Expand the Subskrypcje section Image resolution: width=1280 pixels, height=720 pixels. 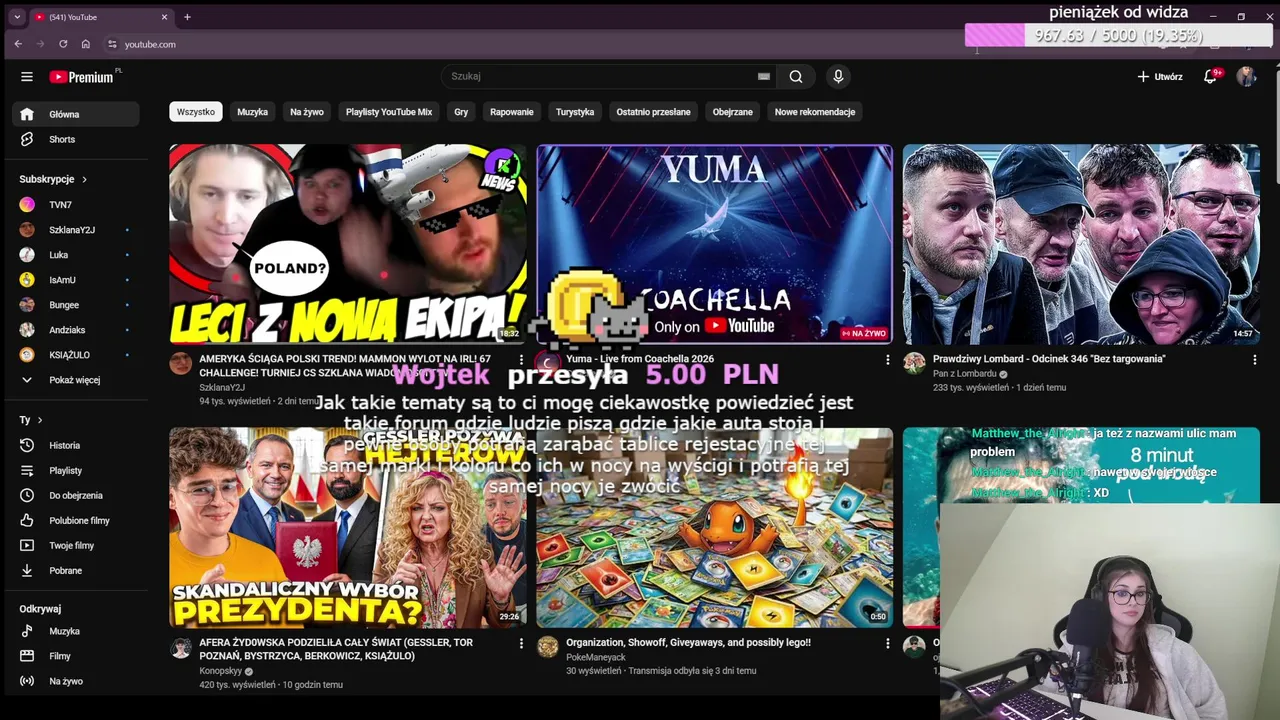click(54, 179)
